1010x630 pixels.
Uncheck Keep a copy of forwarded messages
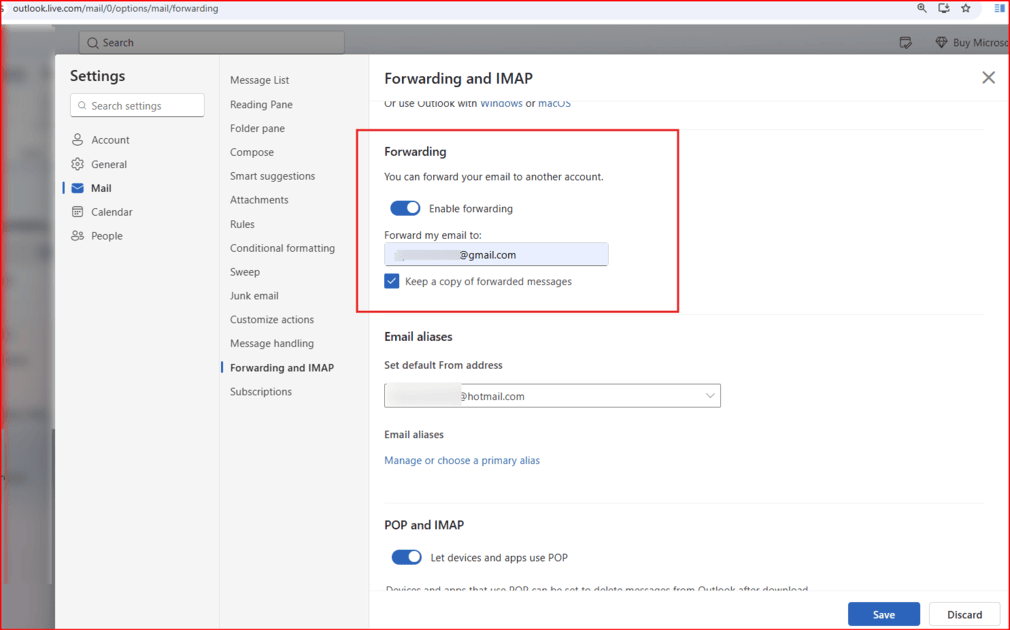coord(392,281)
